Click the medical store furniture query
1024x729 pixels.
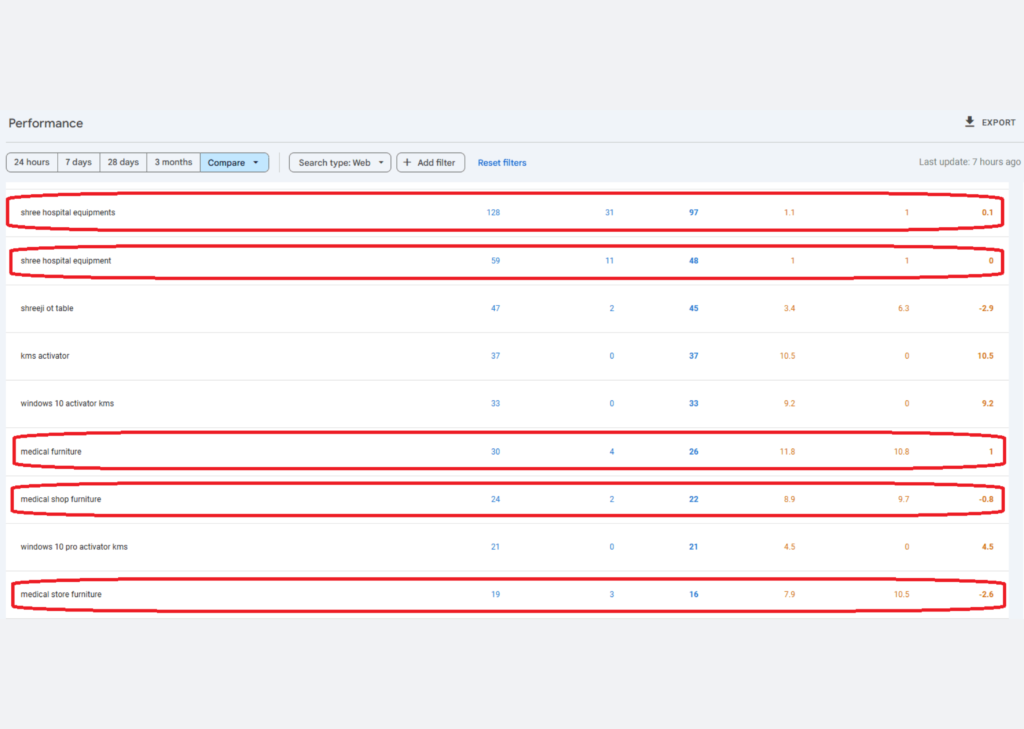[61, 595]
